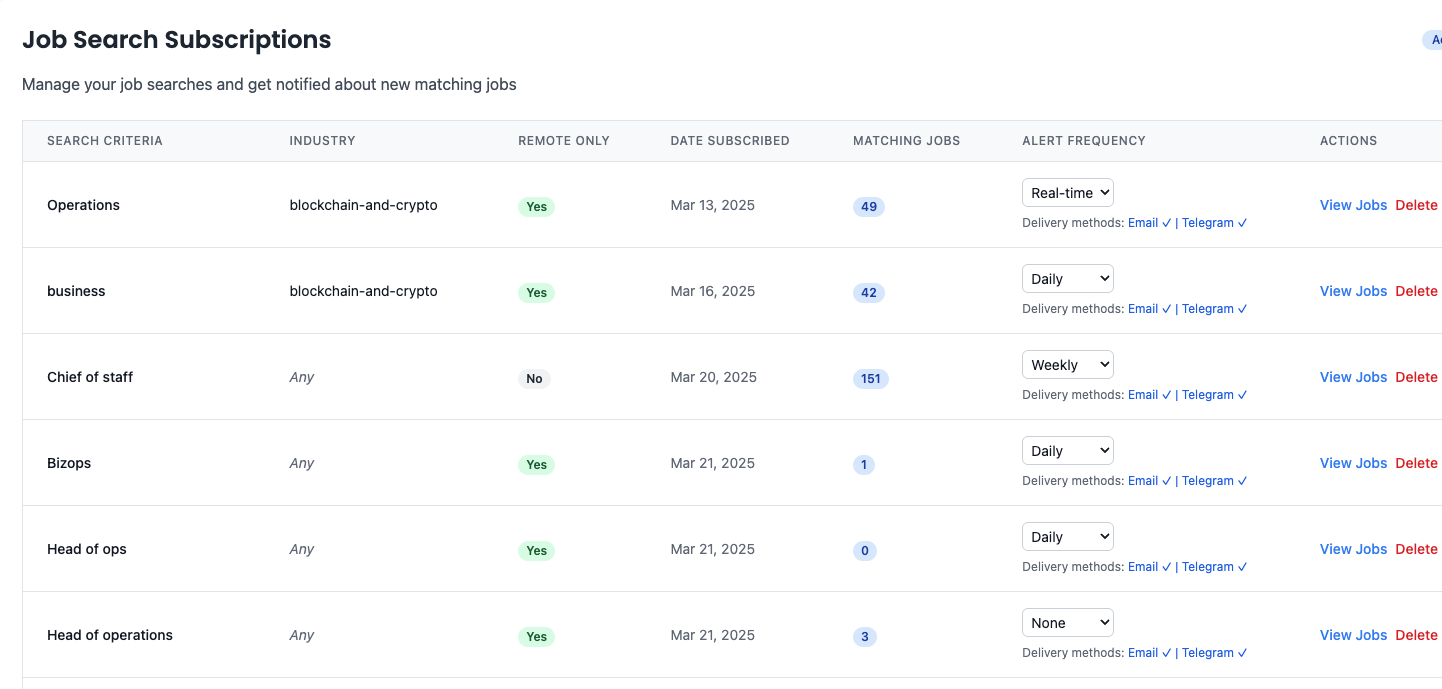Open the Weekly frequency dropdown for Chief of staff
The width and height of the screenshot is (1442, 689).
click(1067, 364)
